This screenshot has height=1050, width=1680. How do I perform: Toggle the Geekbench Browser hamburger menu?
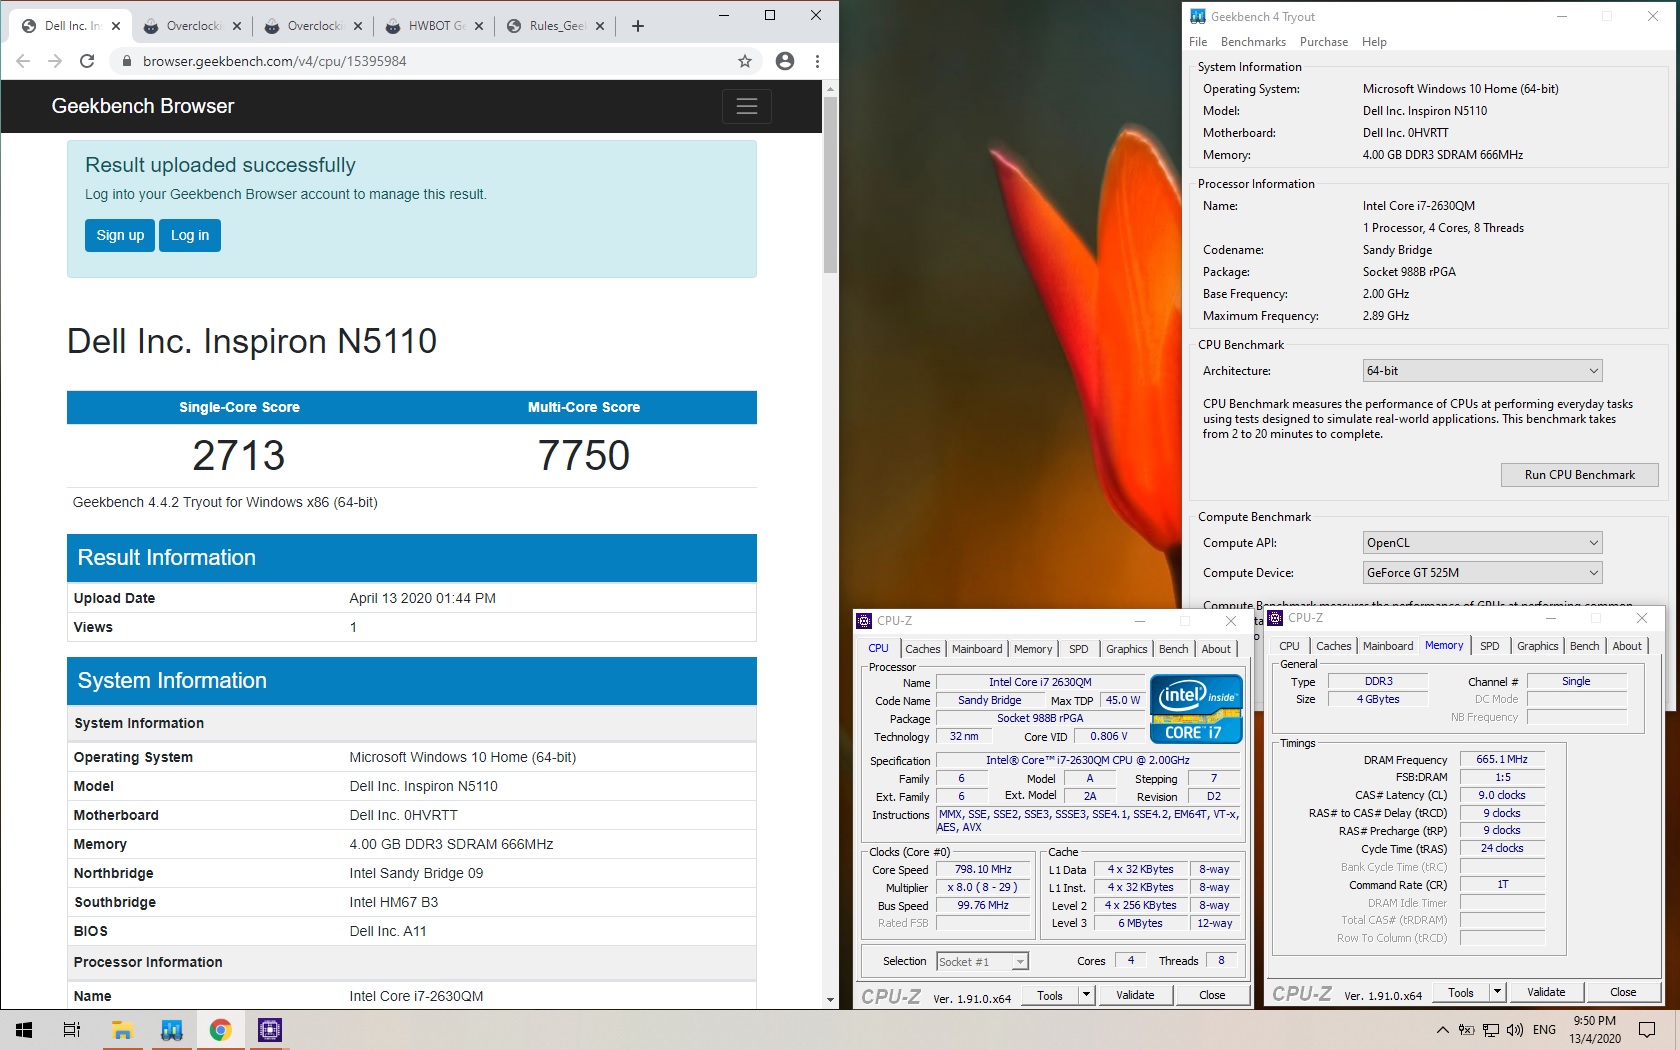click(746, 106)
